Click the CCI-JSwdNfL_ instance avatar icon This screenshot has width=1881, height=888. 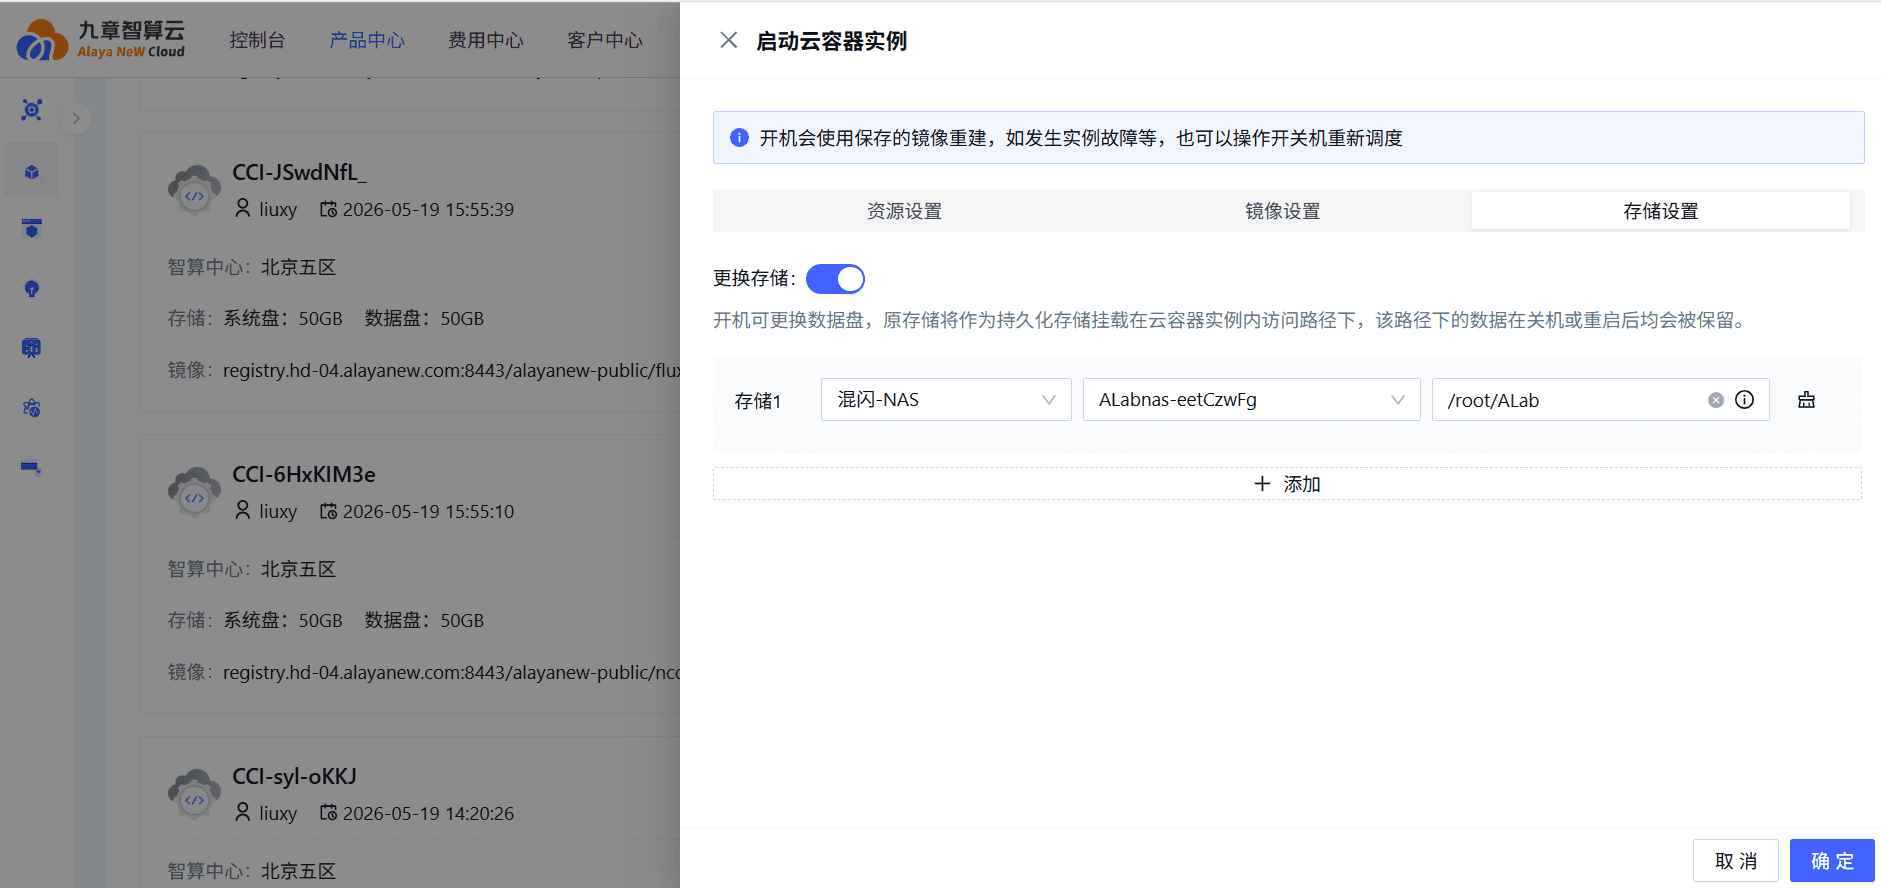click(x=194, y=191)
